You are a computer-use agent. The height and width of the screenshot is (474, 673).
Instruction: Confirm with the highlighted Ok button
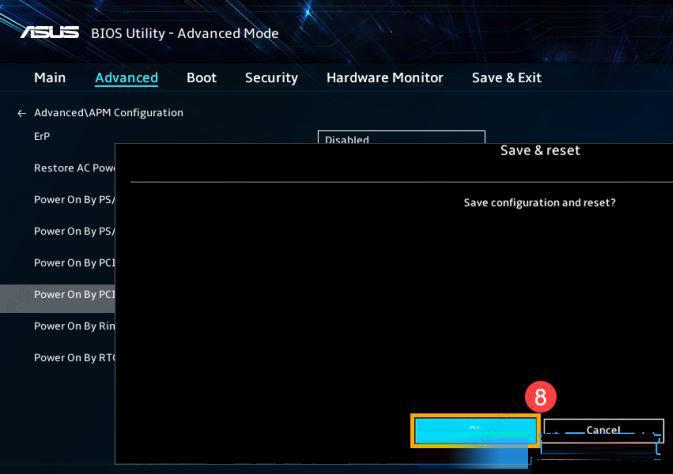(x=475, y=431)
